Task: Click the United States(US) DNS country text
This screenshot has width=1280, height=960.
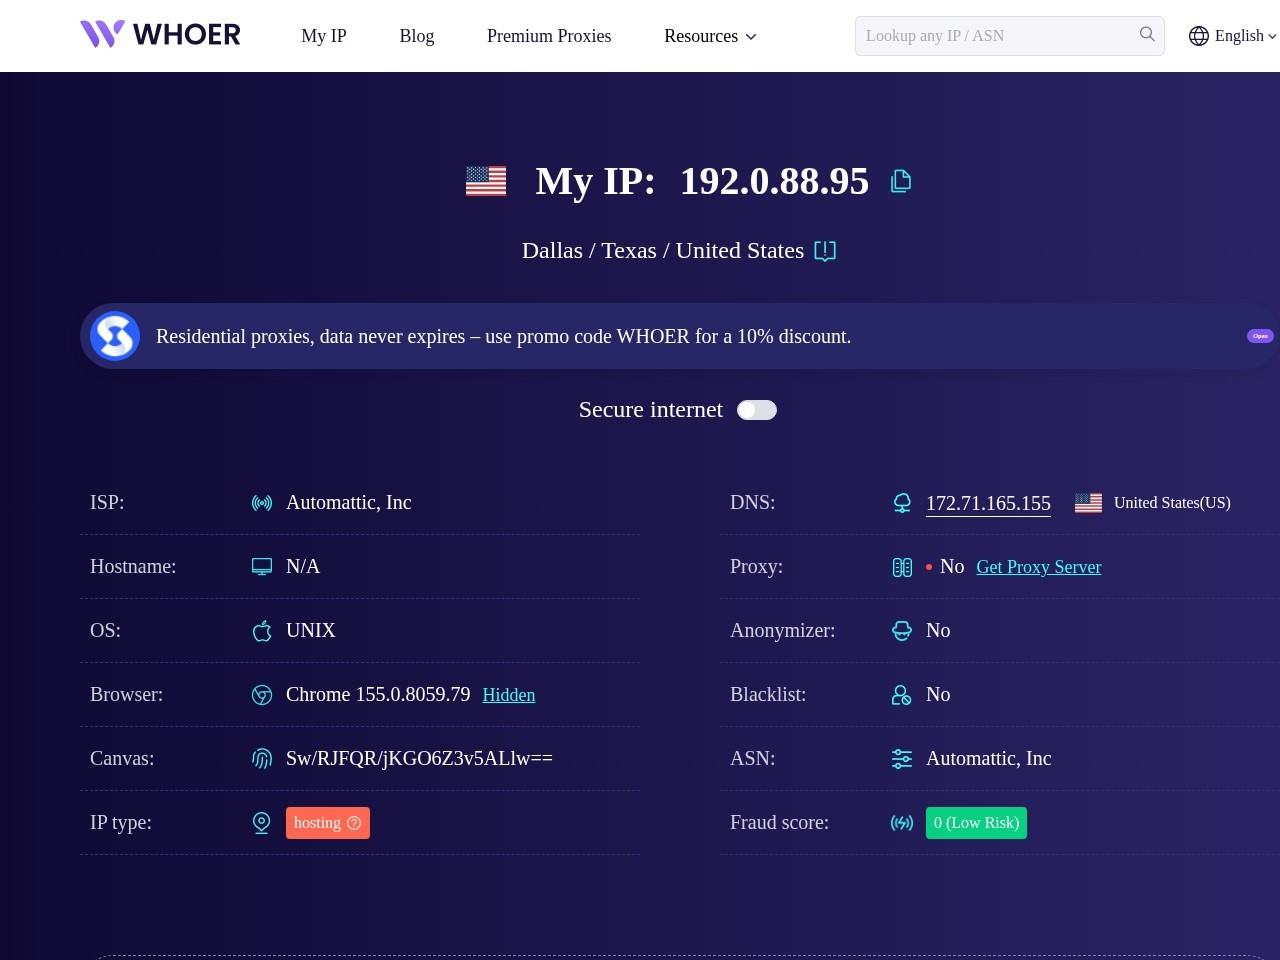Action: point(1172,503)
